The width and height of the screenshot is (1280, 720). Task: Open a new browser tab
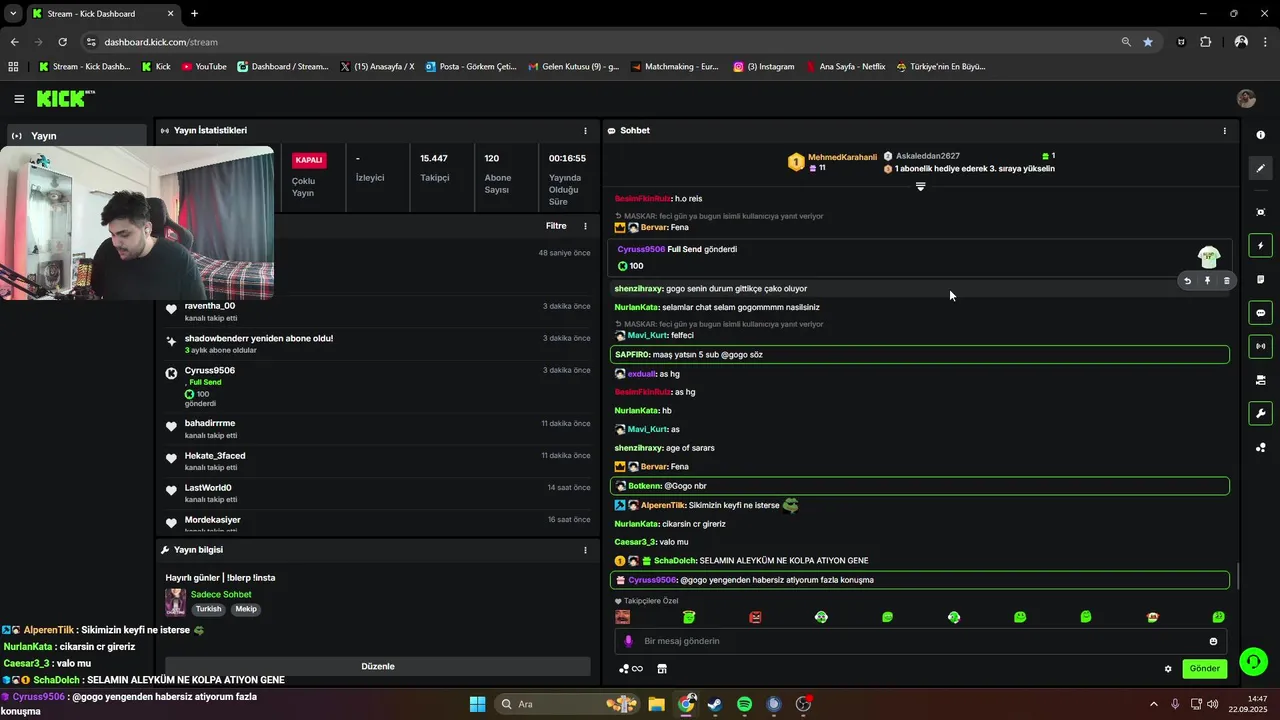[x=194, y=14]
